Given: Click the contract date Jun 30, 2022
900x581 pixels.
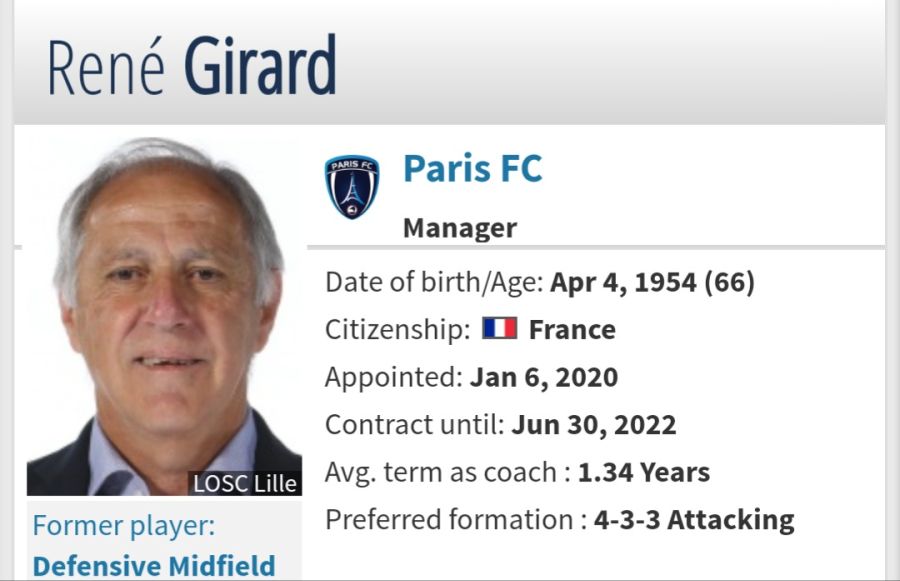Looking at the screenshot, I should [x=593, y=425].
